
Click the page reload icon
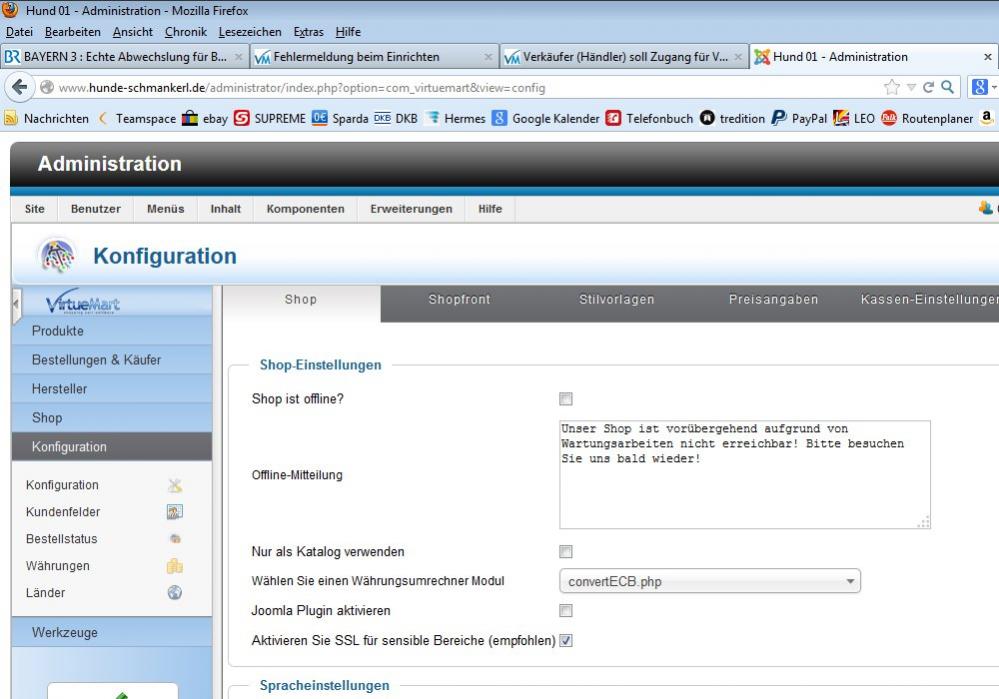point(929,87)
